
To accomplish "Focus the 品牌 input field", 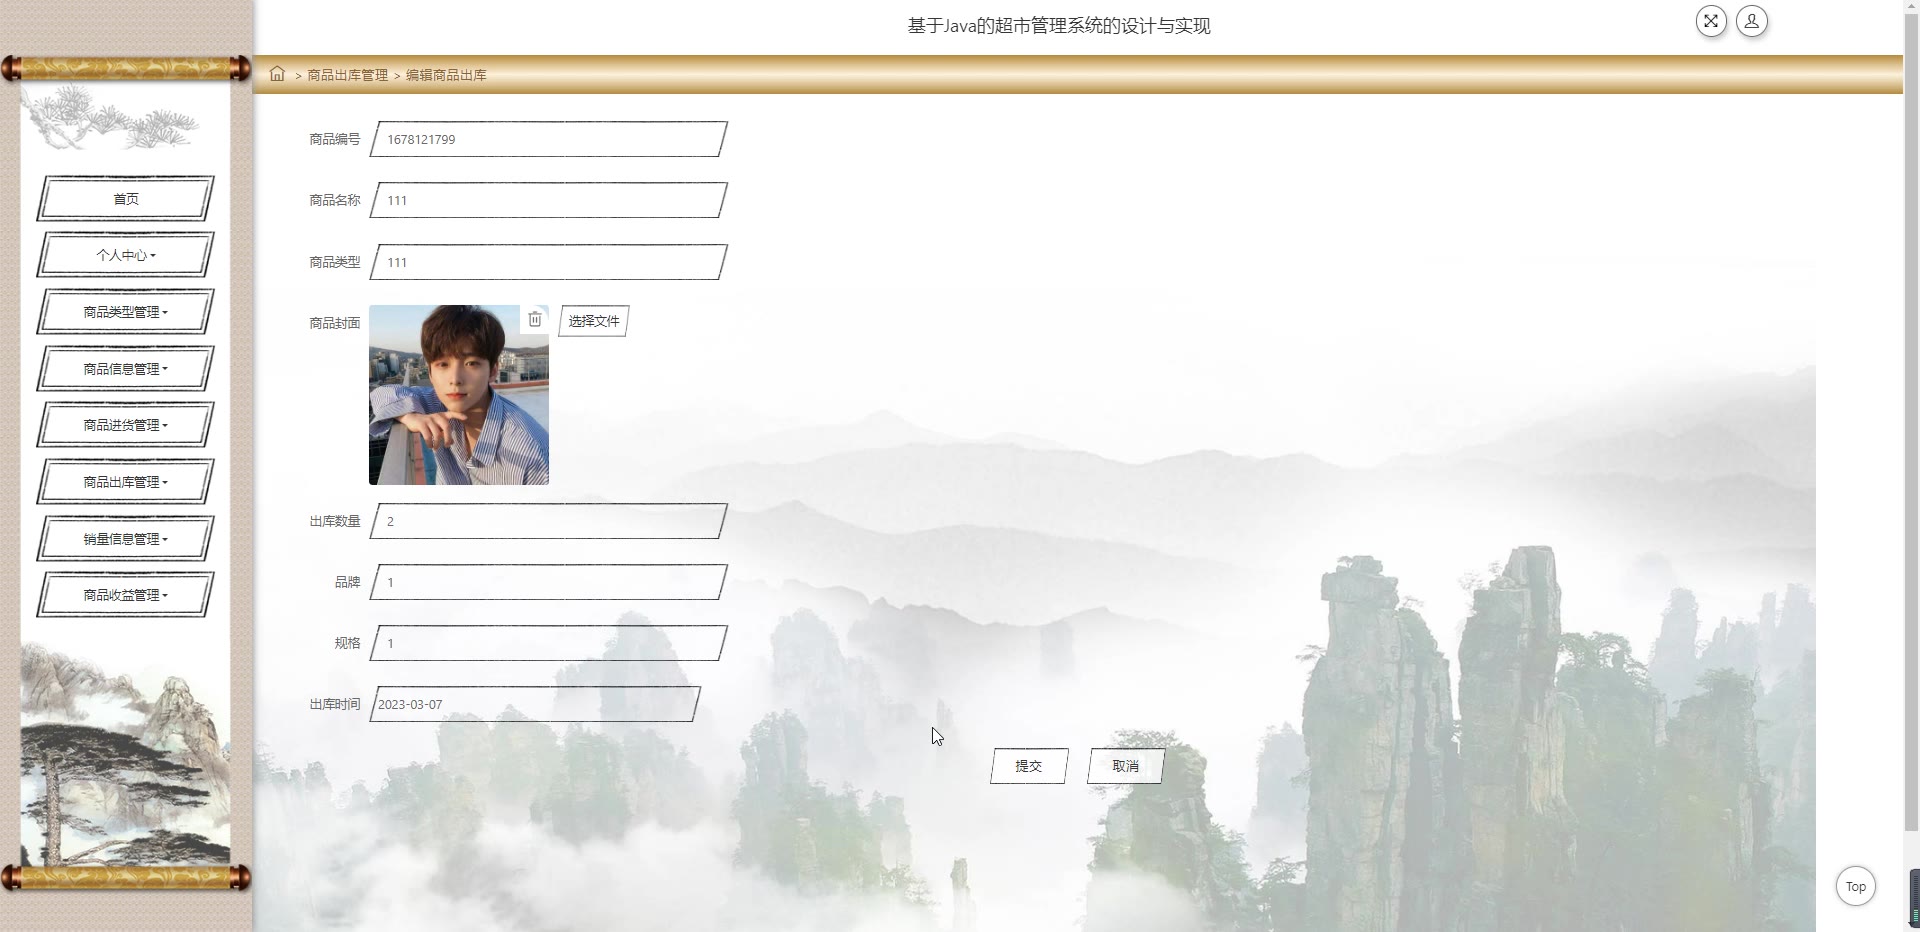I will click(x=549, y=582).
